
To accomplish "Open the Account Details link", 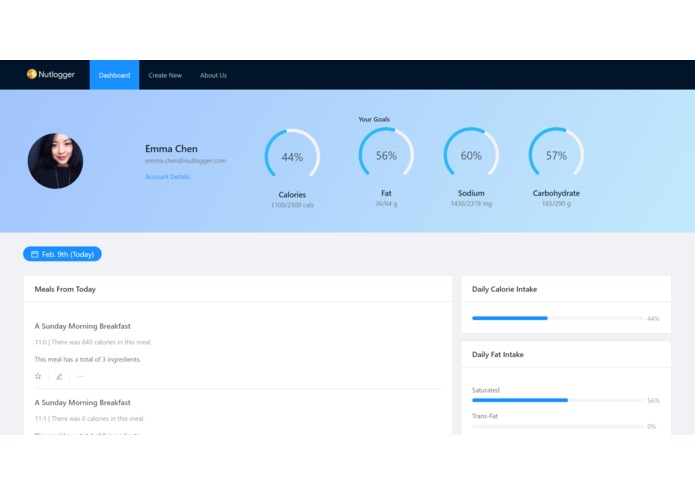I will 167,176.
